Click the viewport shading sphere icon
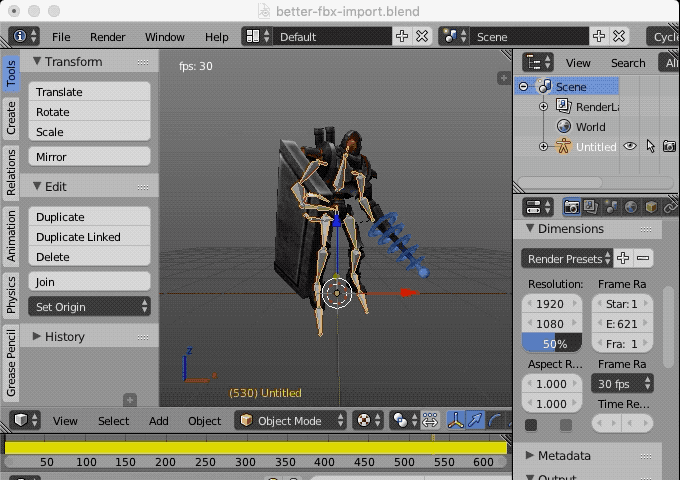The image size is (680, 480). [365, 421]
